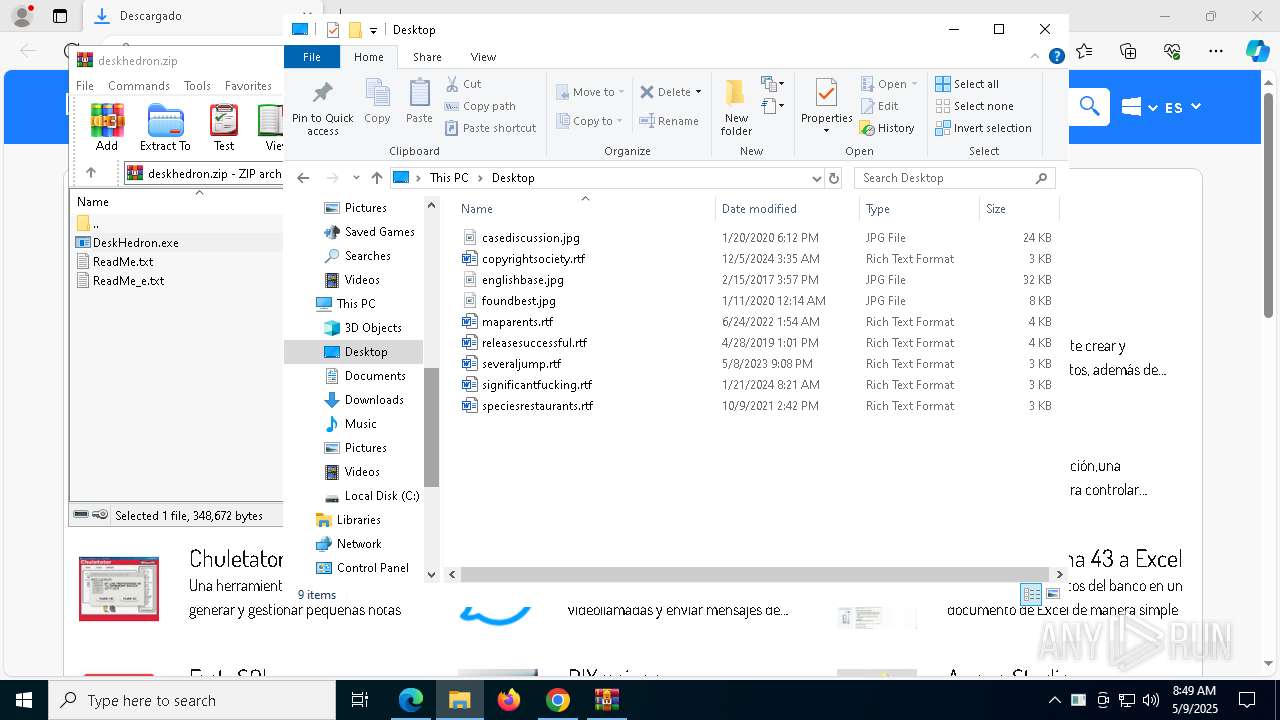Open Firefox from the taskbar
Image resolution: width=1280 pixels, height=720 pixels.
tap(509, 700)
